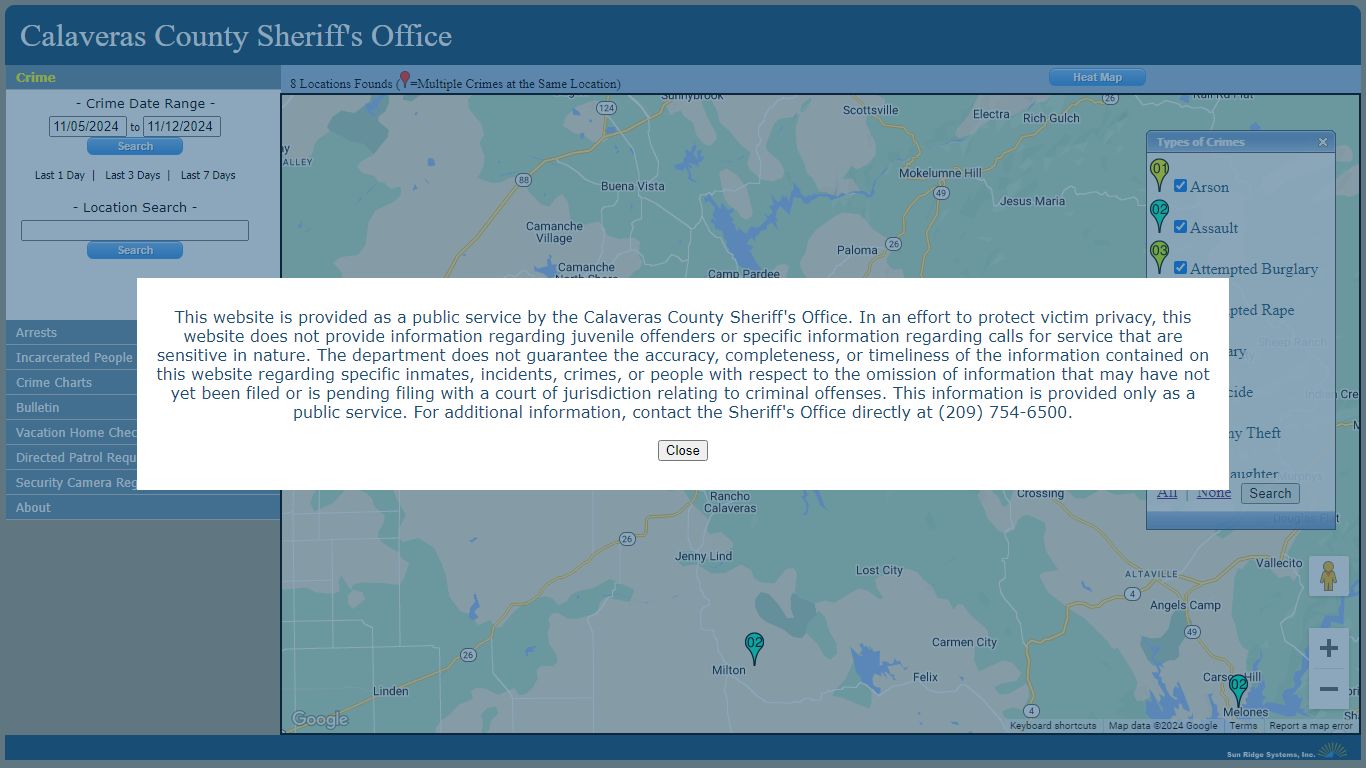Open the About menu item

[143, 508]
